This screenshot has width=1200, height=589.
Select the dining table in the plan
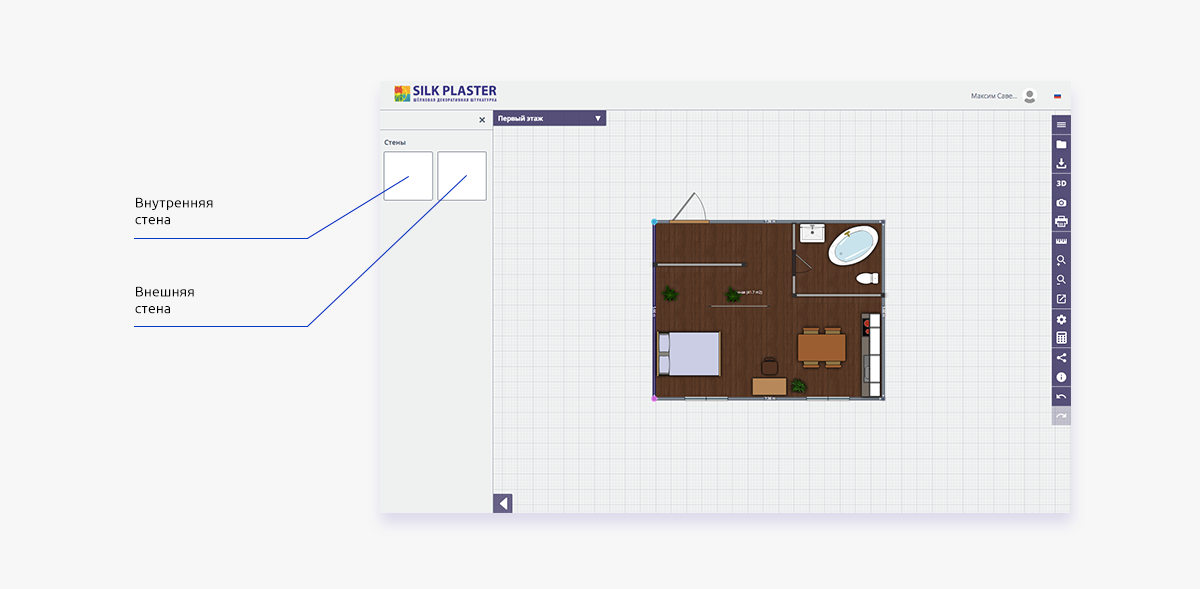coord(821,347)
